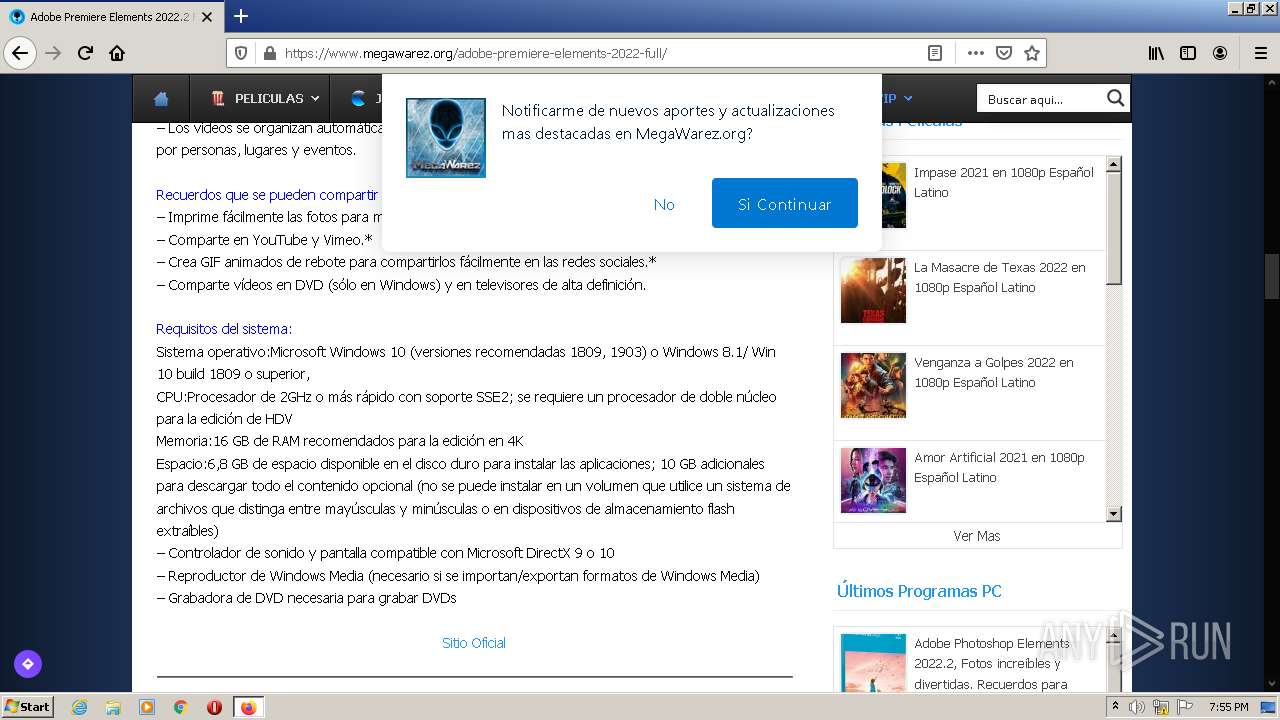Launch Chrome from the taskbar

pyautogui.click(x=181, y=707)
